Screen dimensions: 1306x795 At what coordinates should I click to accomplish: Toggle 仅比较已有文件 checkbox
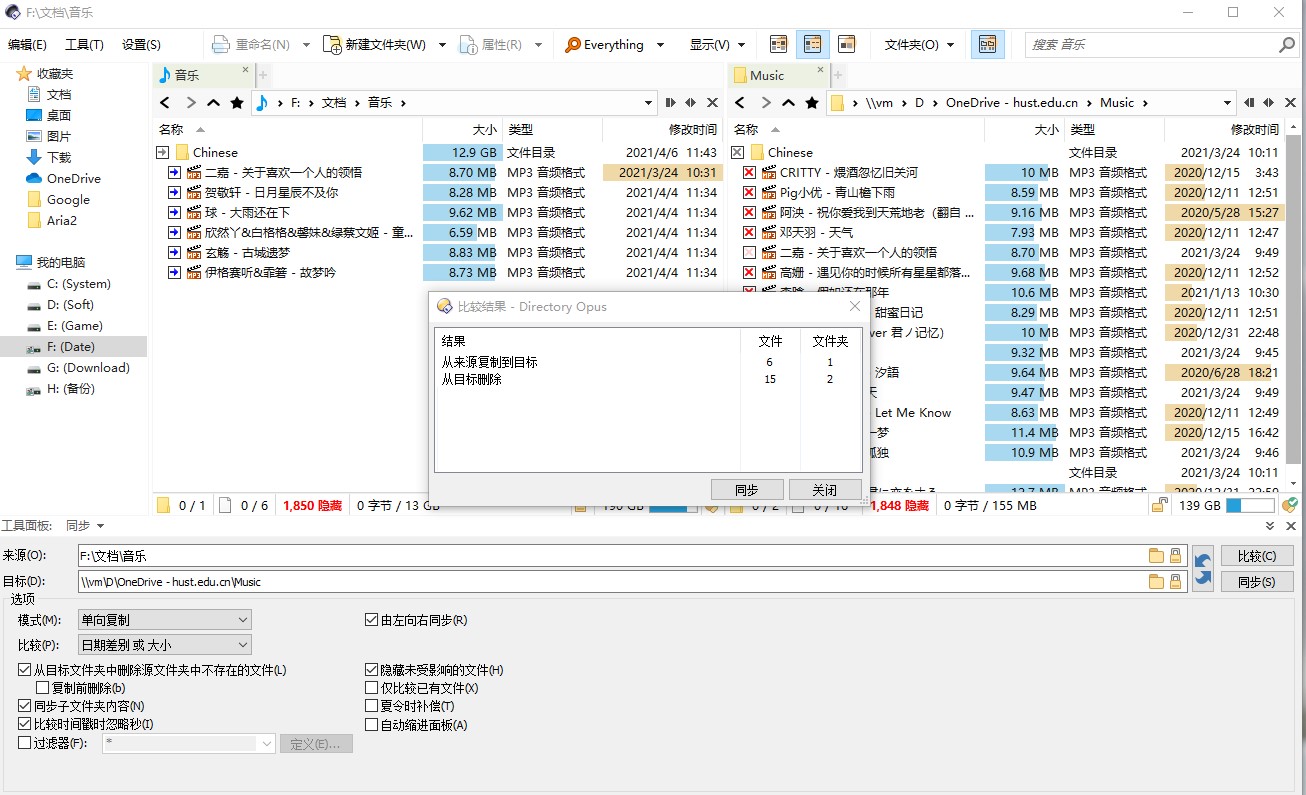[x=372, y=688]
